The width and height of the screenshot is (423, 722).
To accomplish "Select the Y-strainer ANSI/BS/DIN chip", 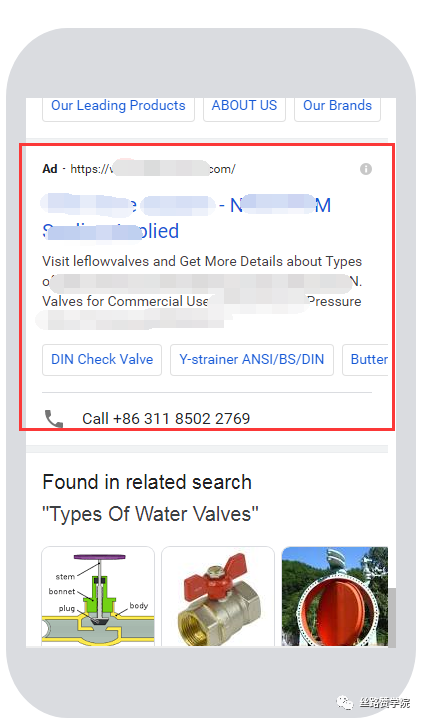I will pos(252,360).
